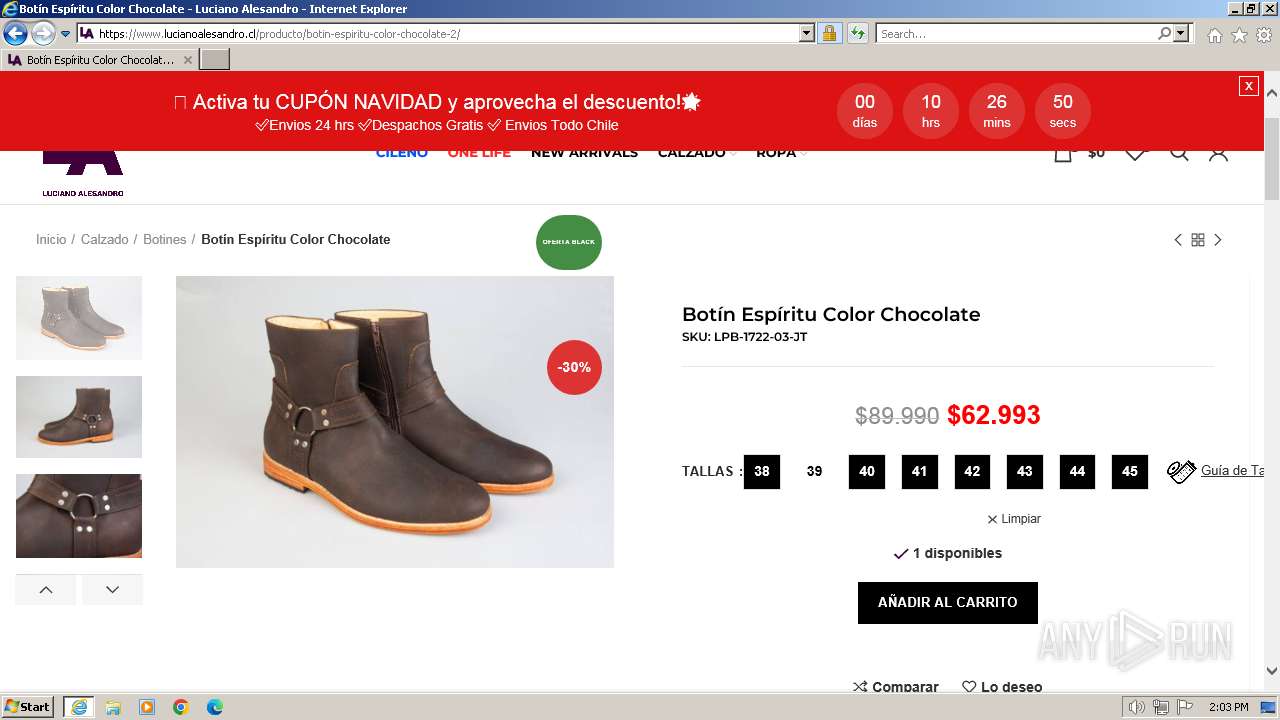Go to previous product arrow
The image size is (1280, 720).
pyautogui.click(x=1178, y=240)
